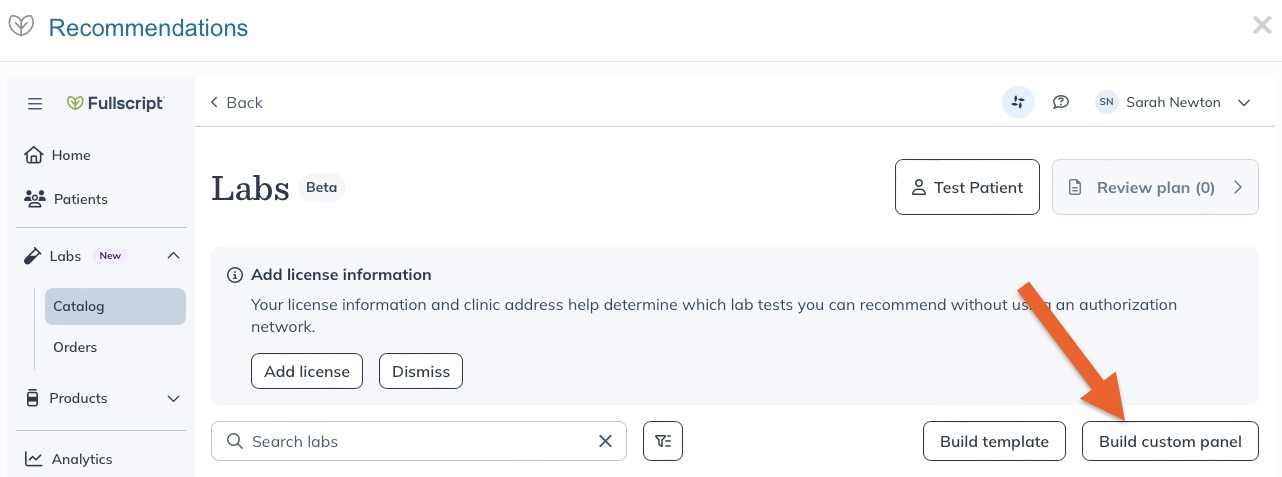Collapse the Labs sidebar section
The image size is (1282, 477).
(173, 256)
